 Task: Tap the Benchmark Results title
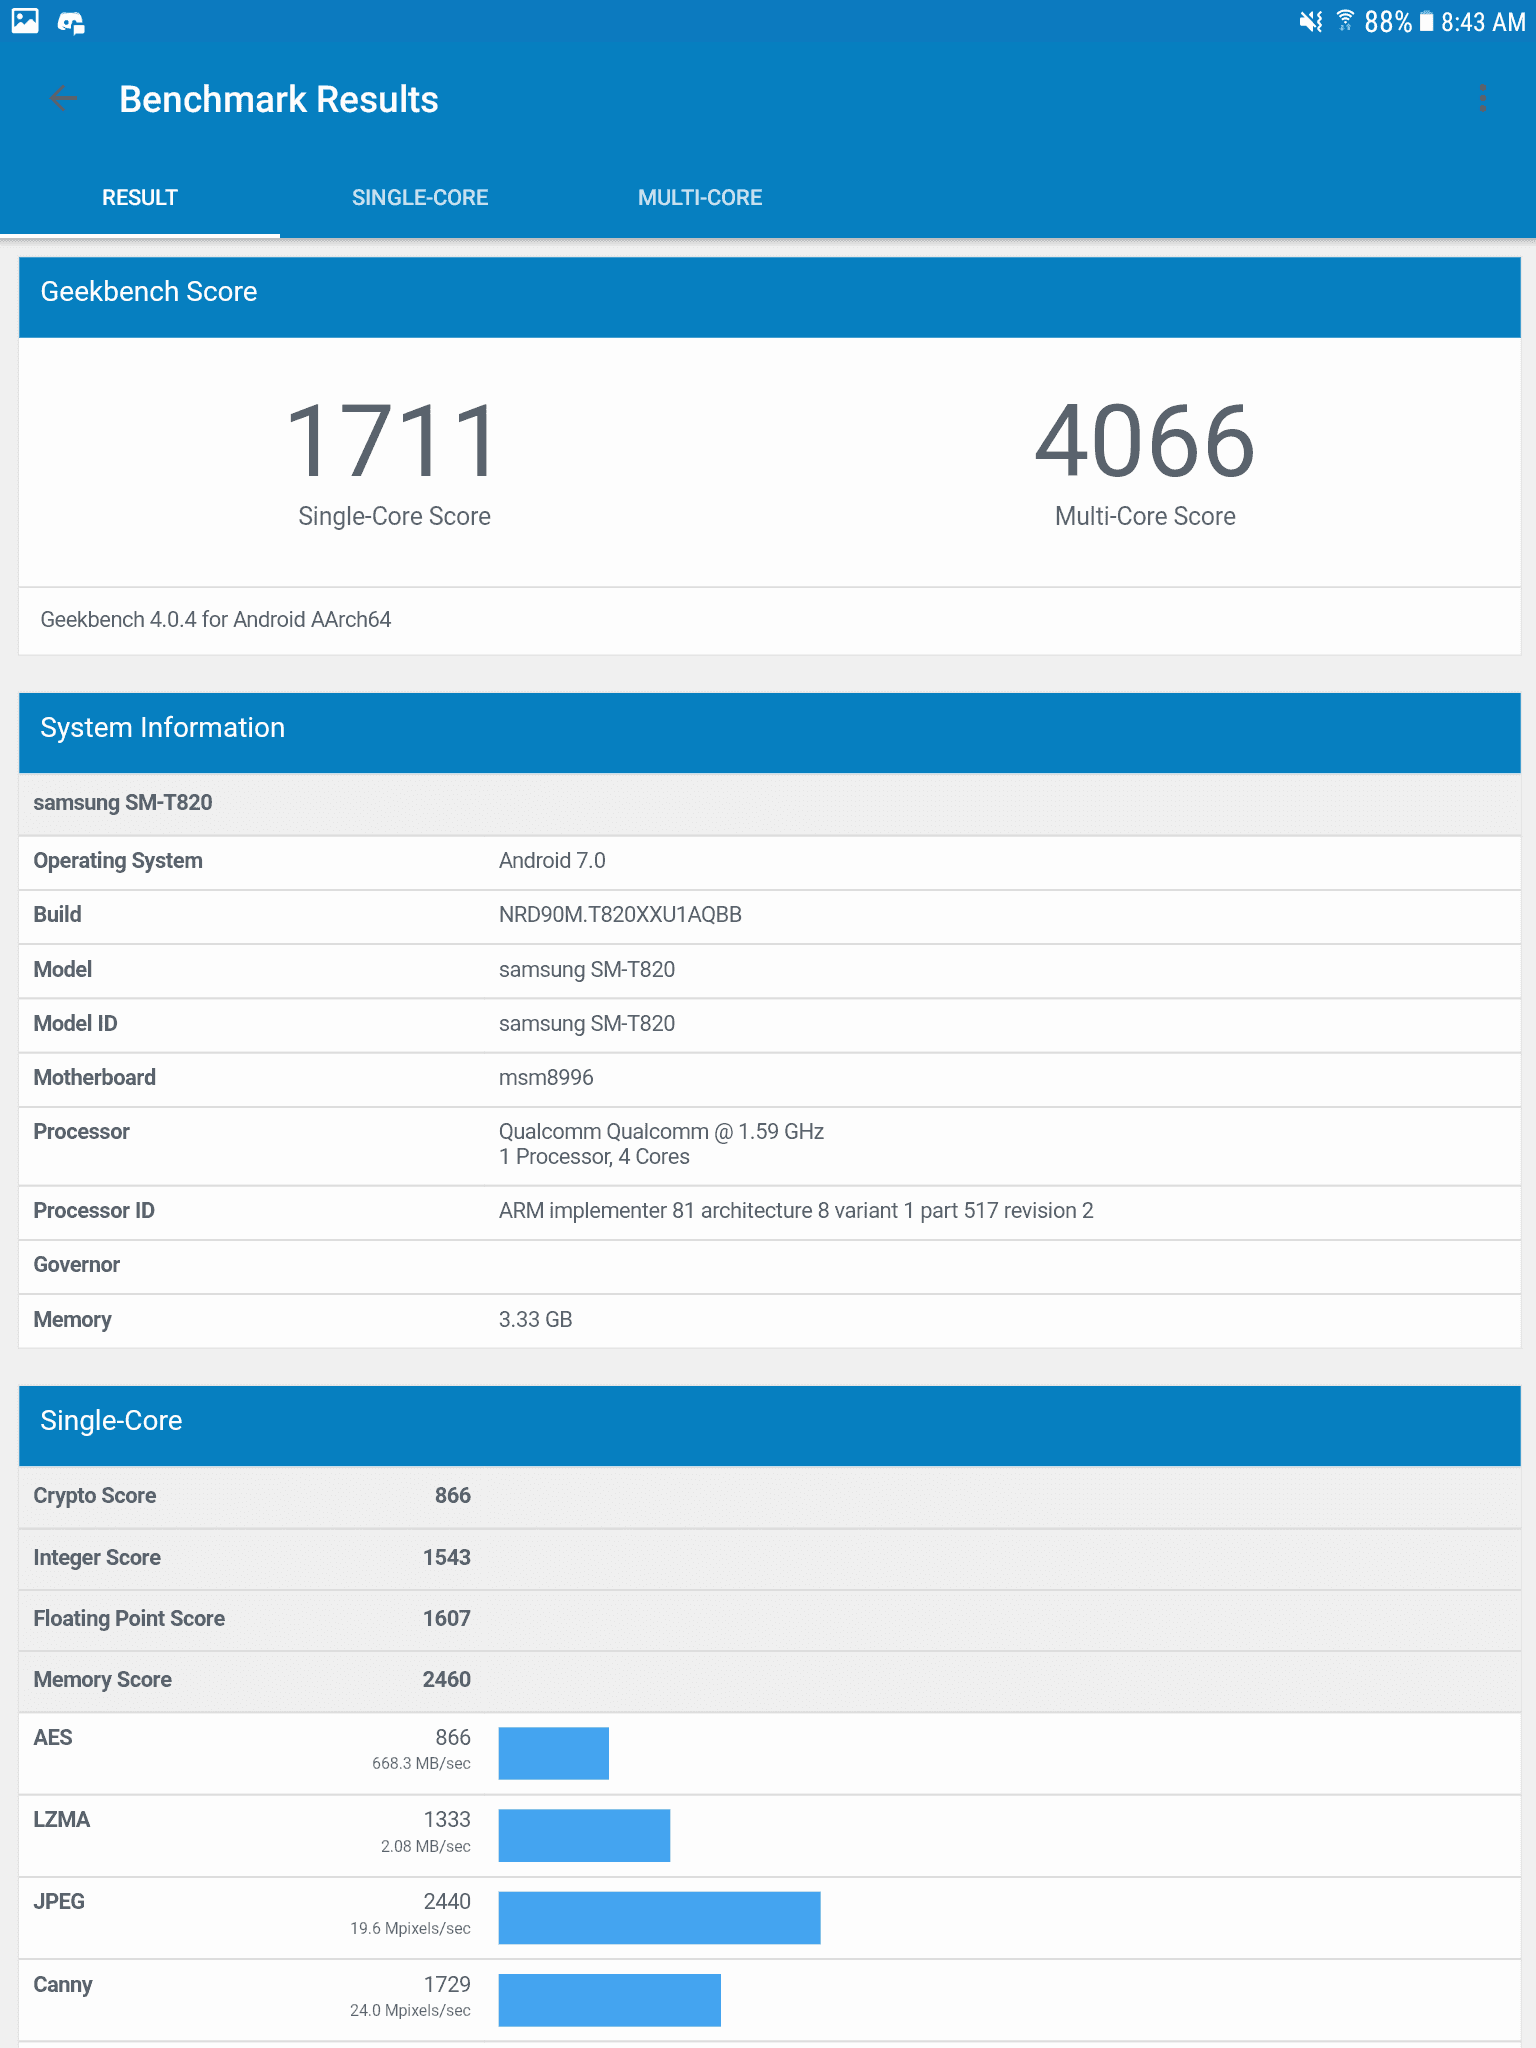click(x=279, y=99)
